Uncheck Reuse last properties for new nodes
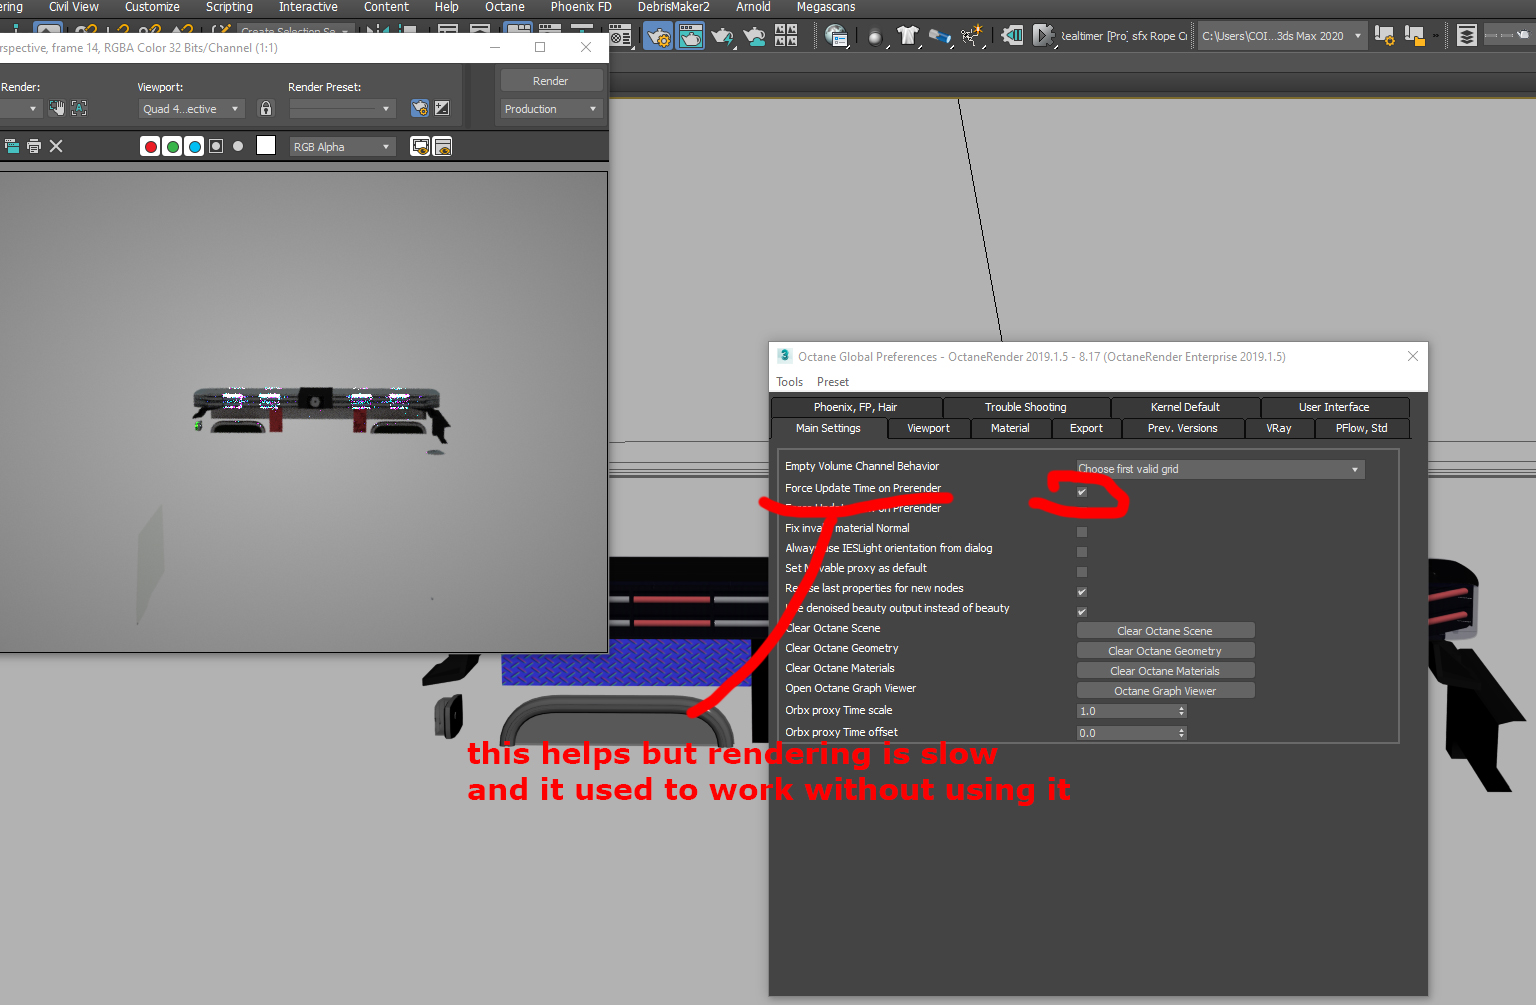The height and width of the screenshot is (1005, 1536). 1082,592
